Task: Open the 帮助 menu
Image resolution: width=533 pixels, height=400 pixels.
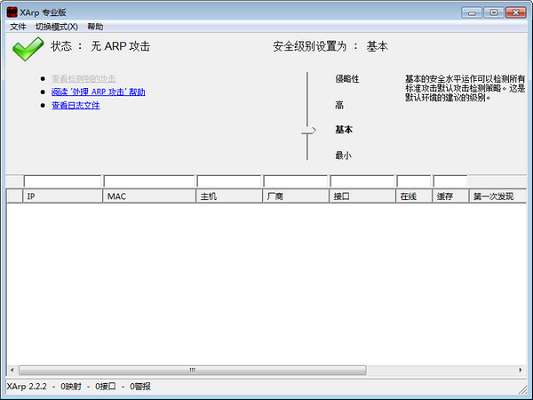Action: tap(95, 27)
